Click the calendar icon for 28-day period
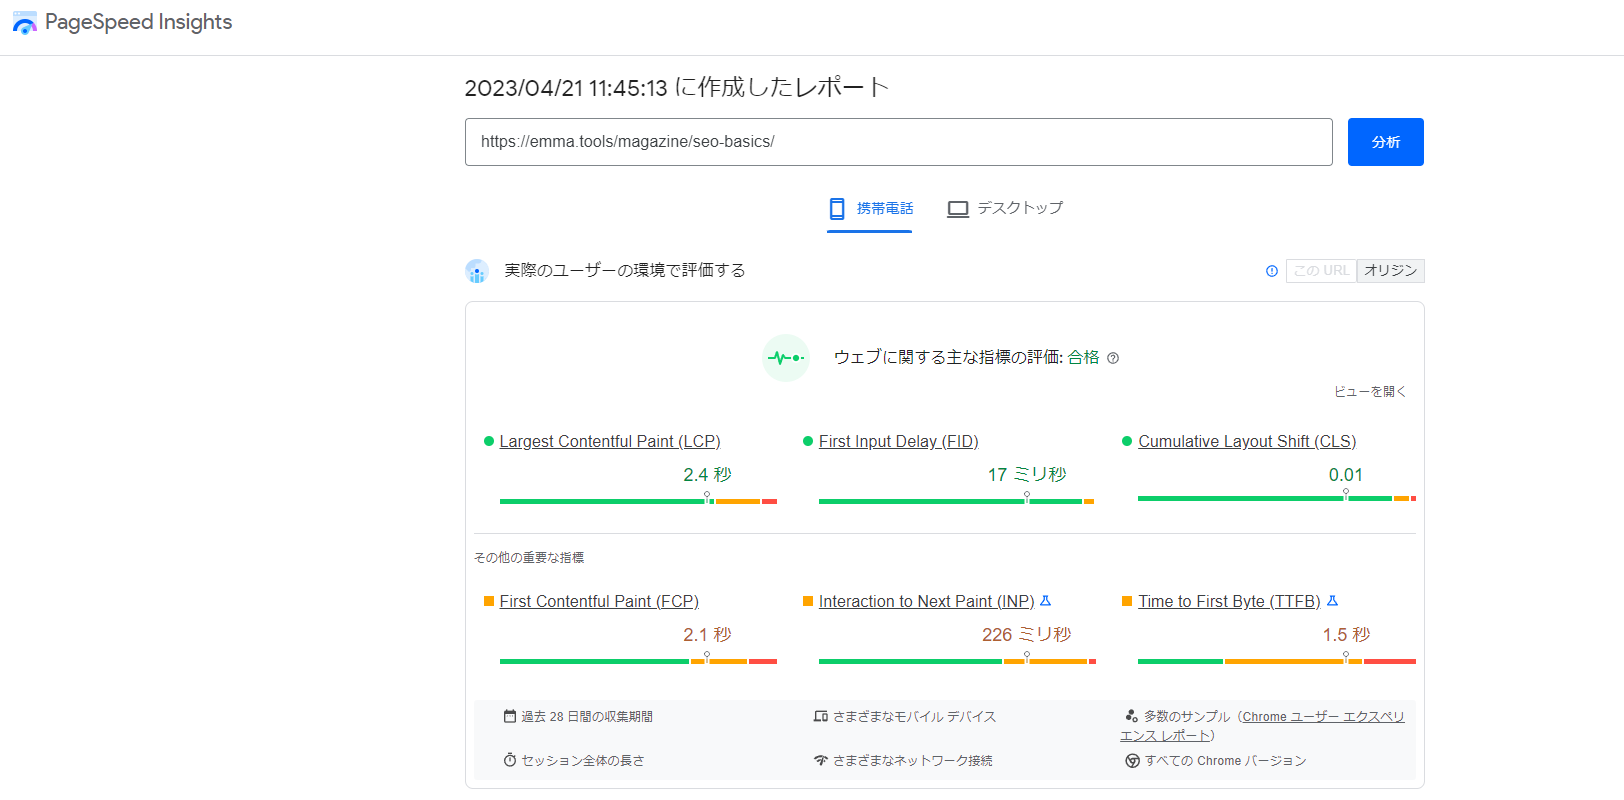This screenshot has height=800, width=1624. 510,716
